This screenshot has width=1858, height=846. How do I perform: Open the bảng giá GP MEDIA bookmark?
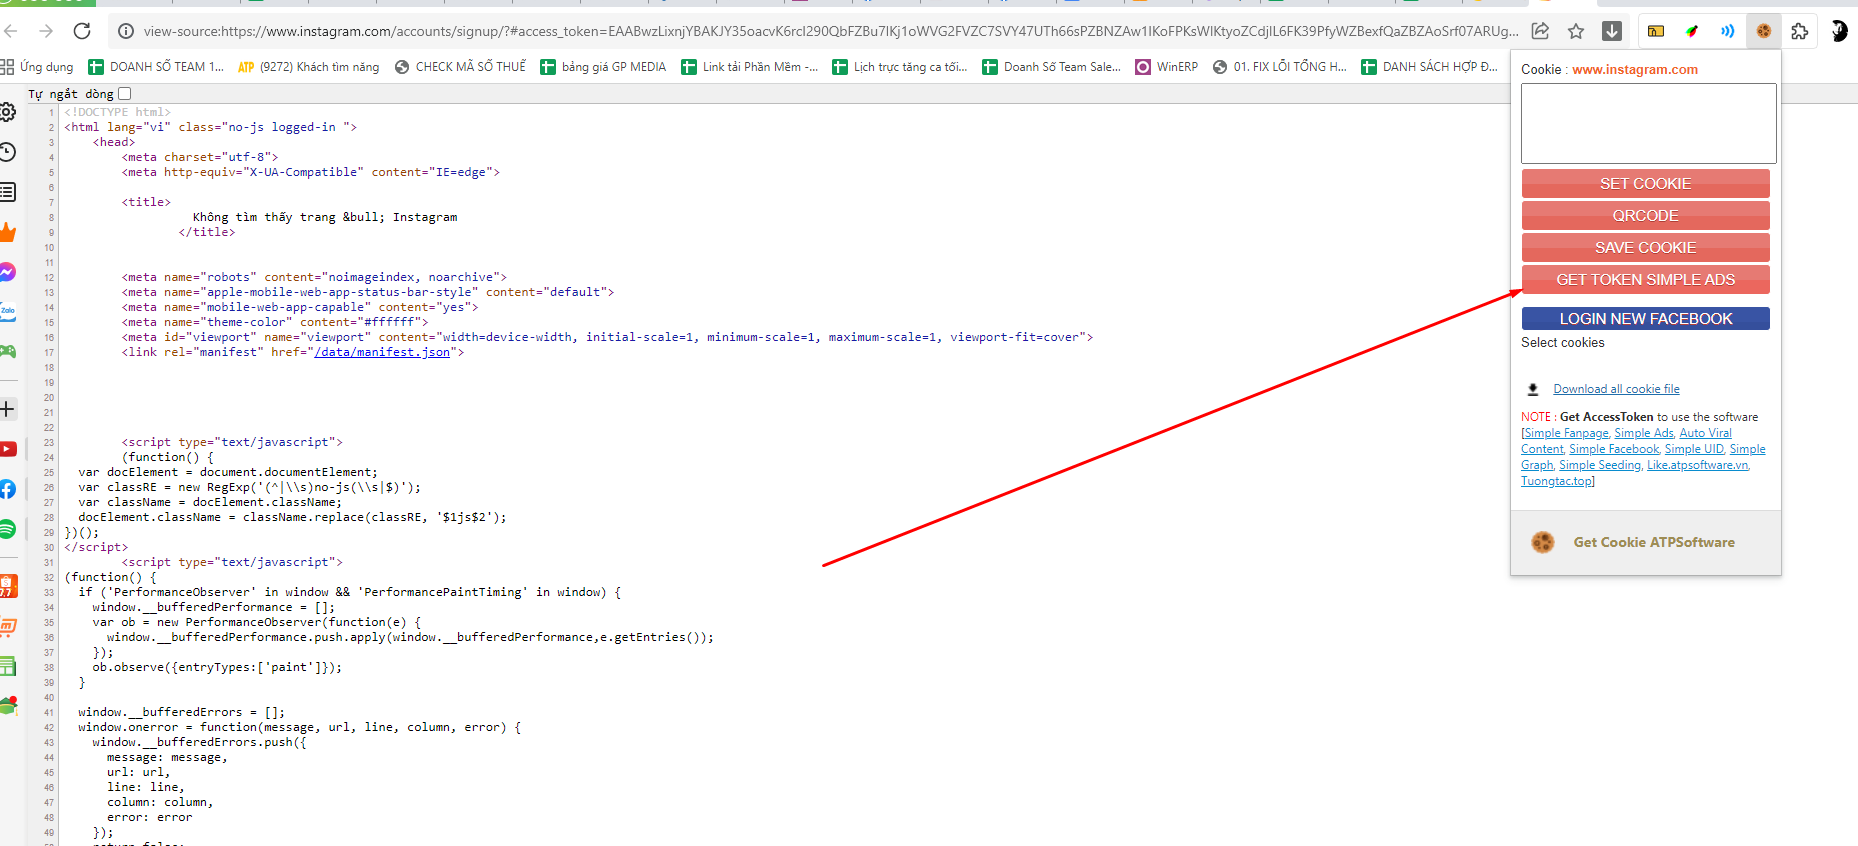603,67
